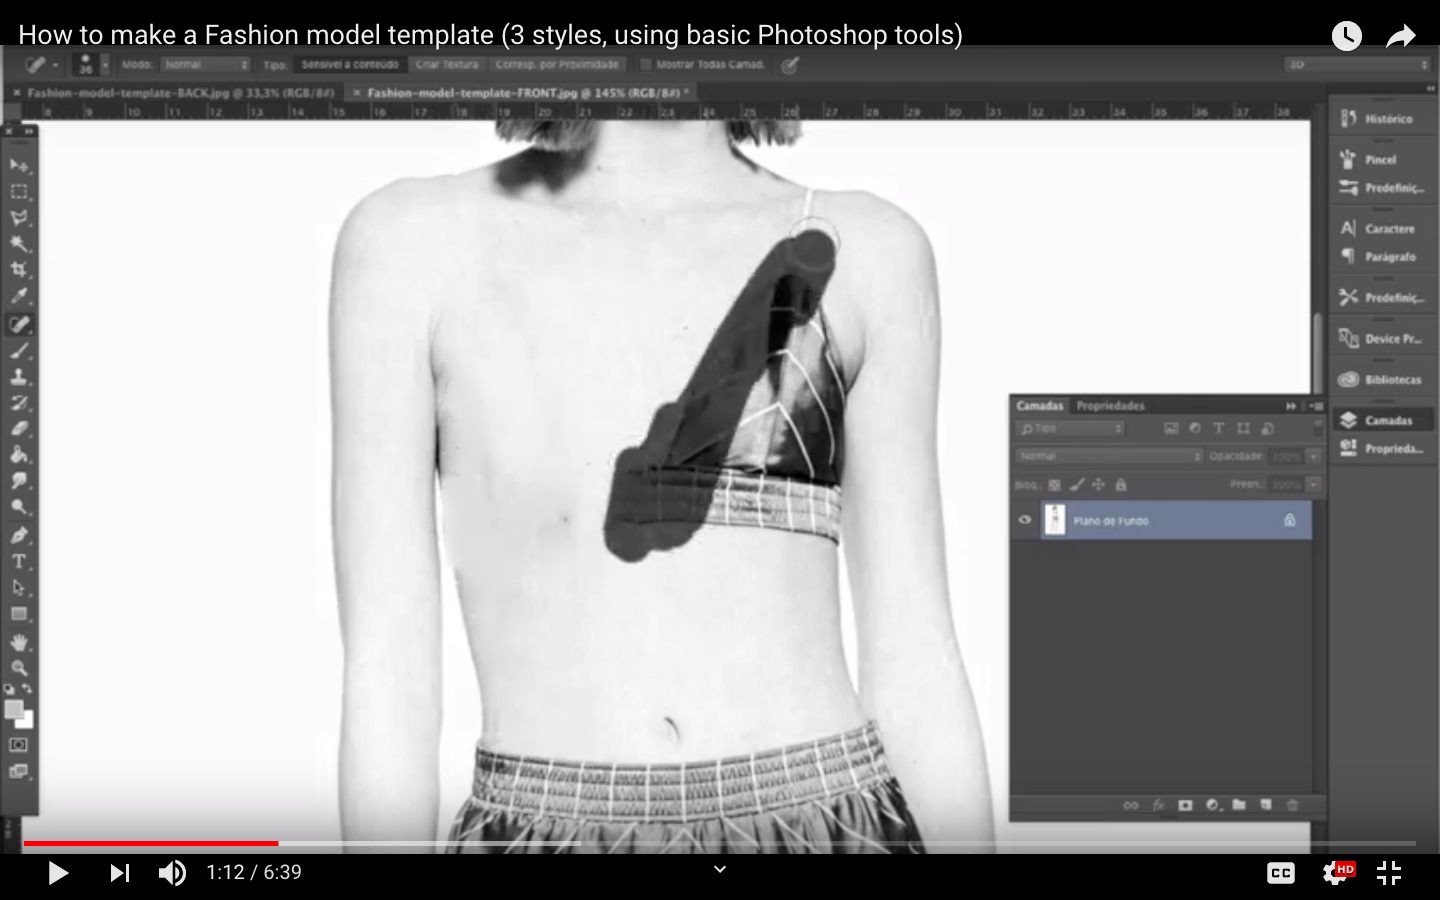Screen dimensions: 1440x900
Task: Create new adjustment layer icon
Action: click(x=1213, y=805)
